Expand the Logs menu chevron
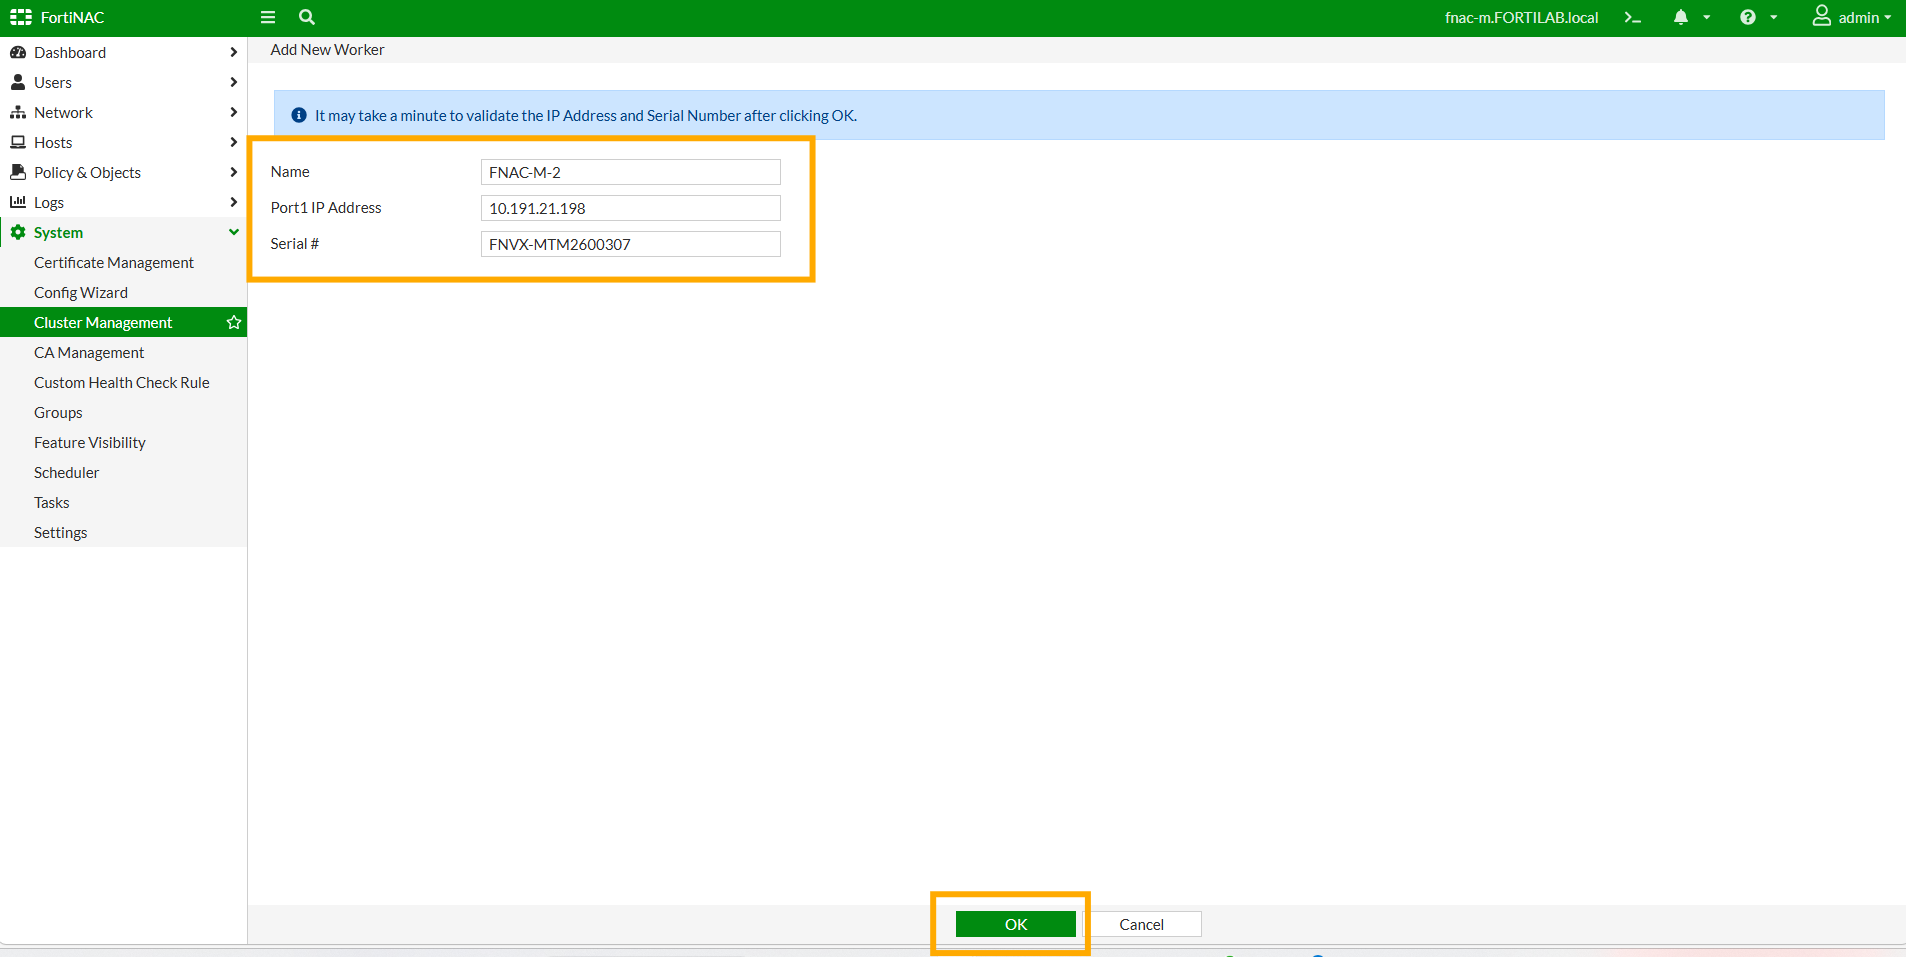Screen dimensions: 1906x957 point(233,202)
